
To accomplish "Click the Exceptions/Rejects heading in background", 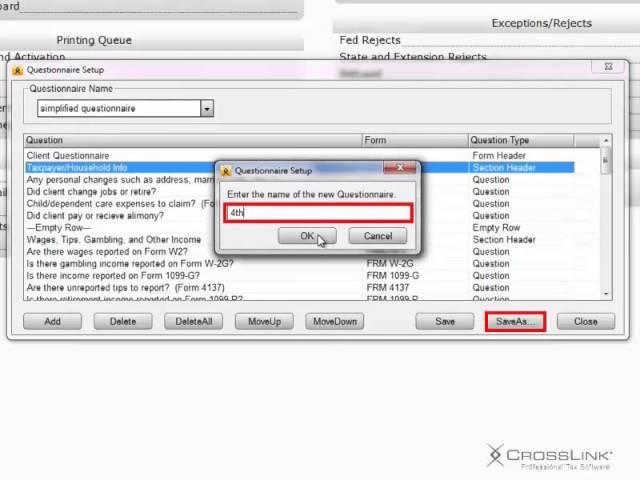I will 542,23.
